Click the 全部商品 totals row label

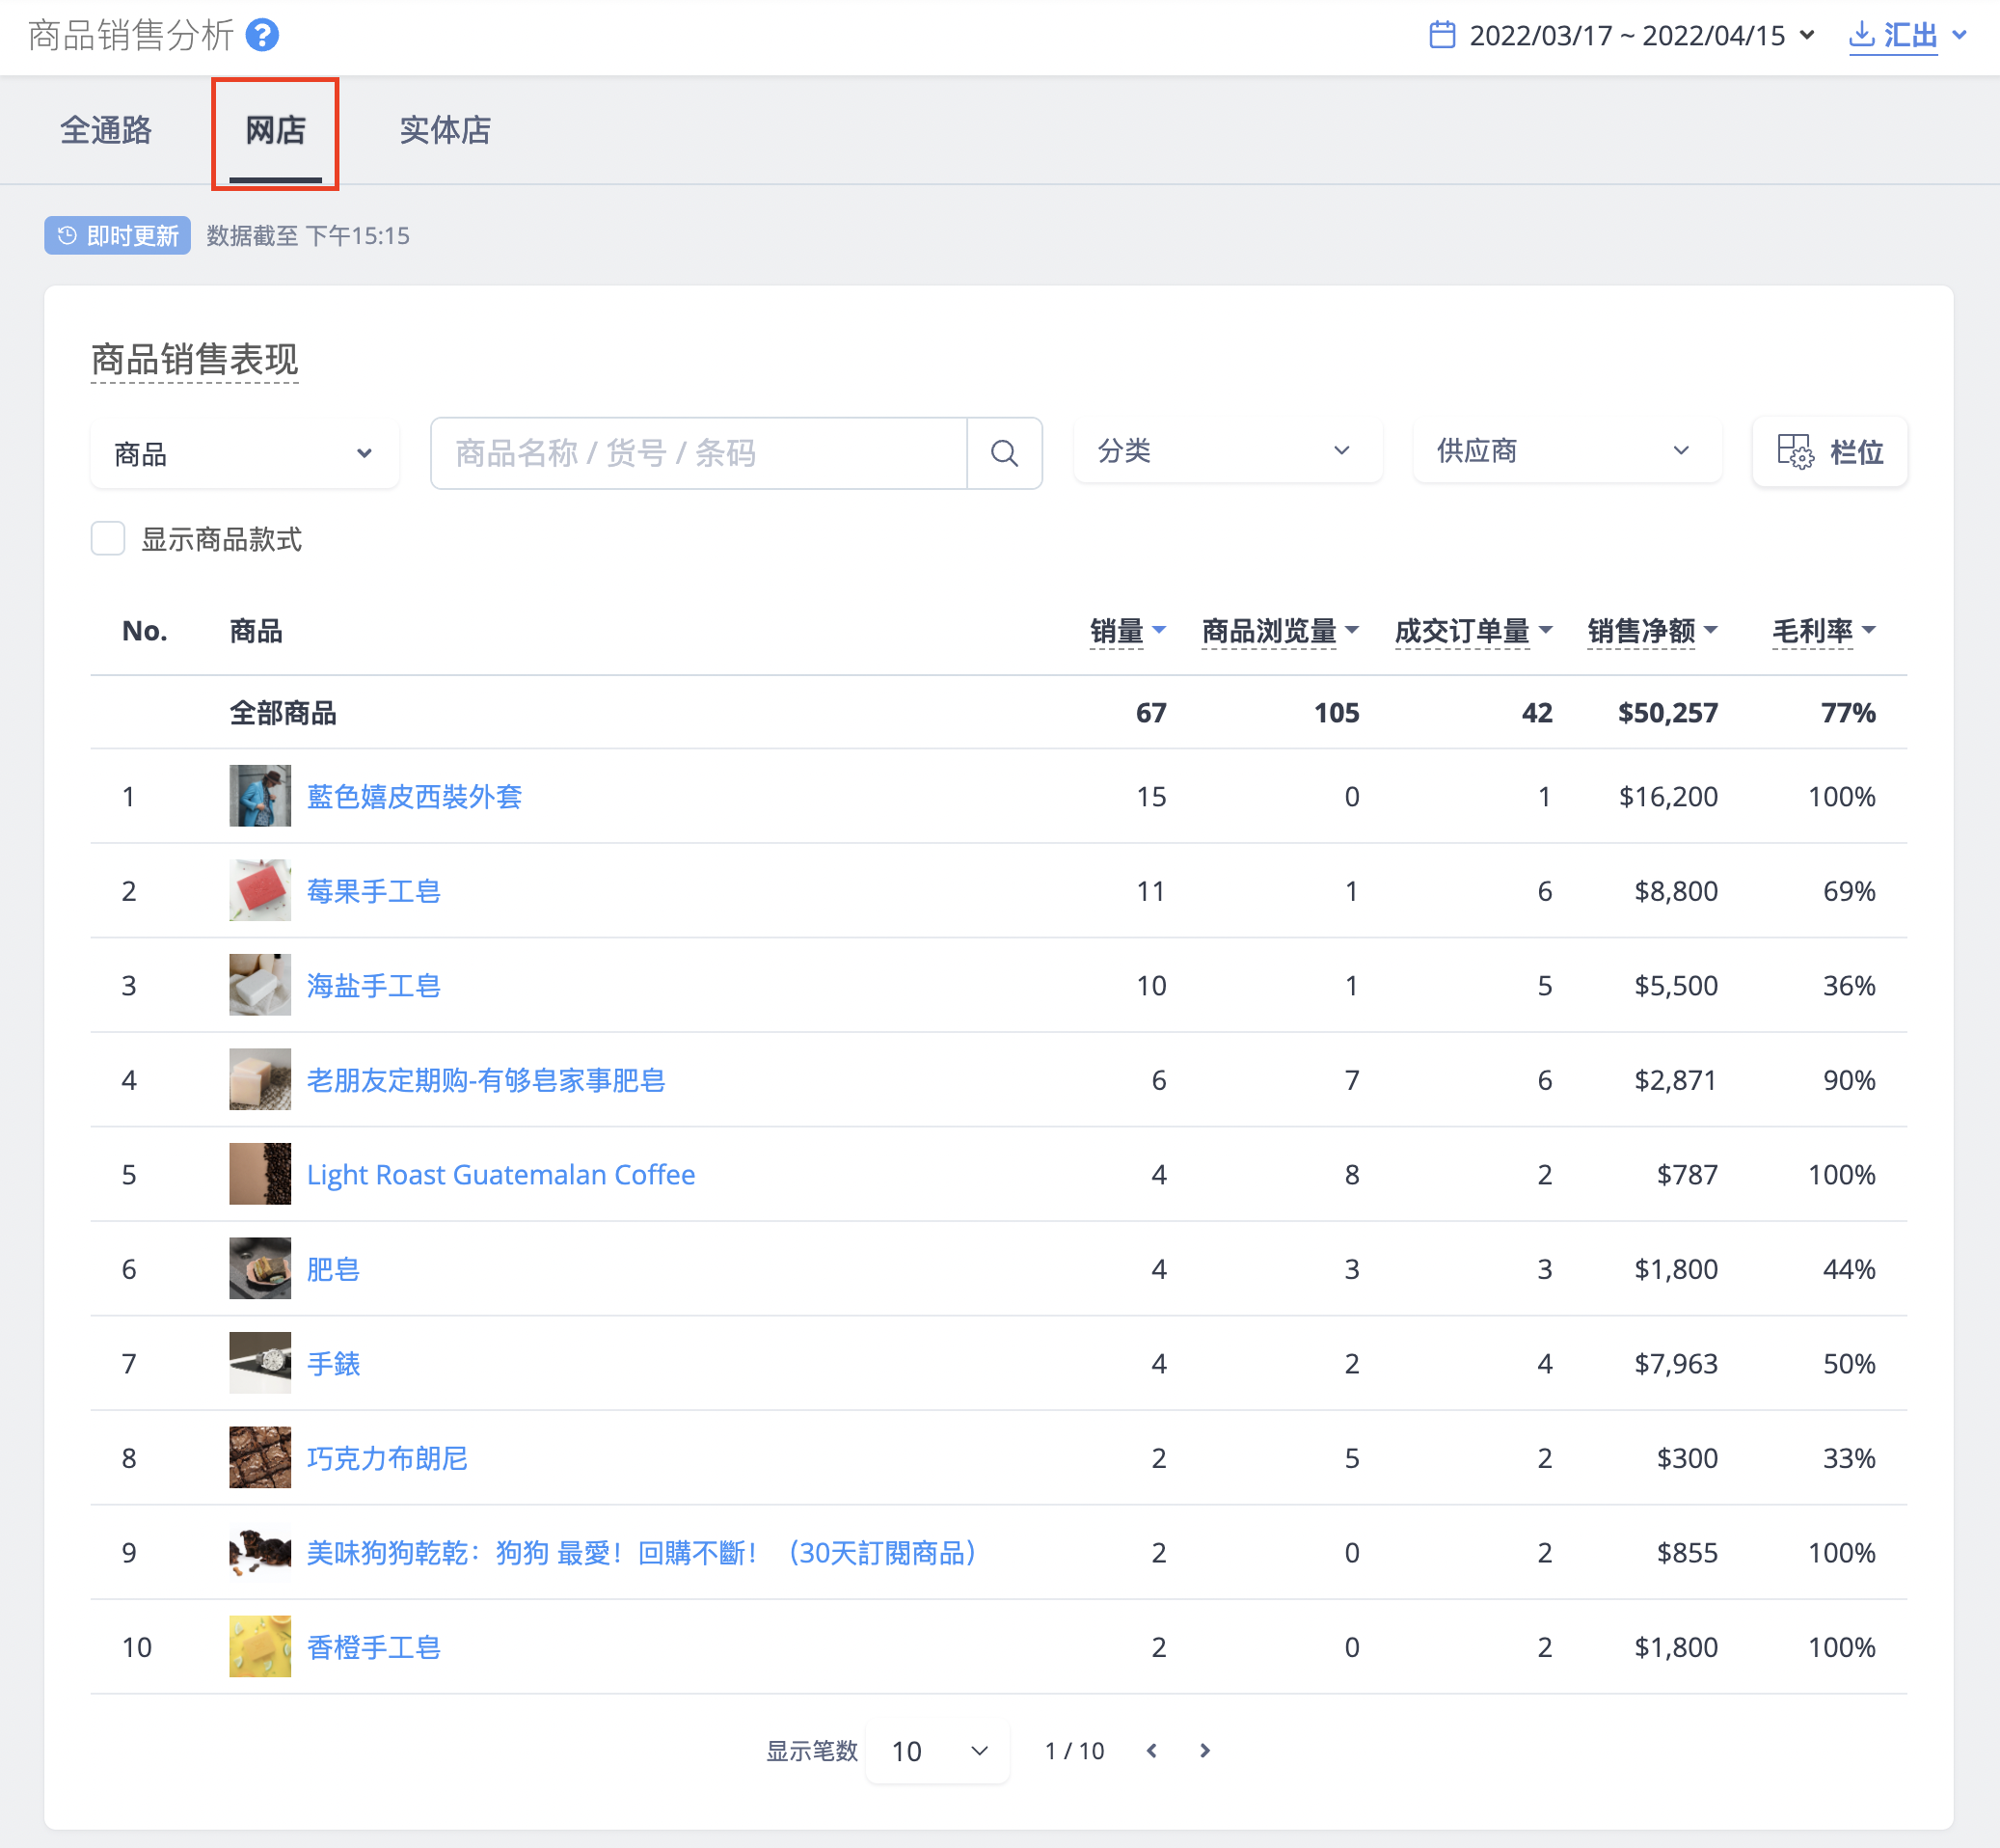click(283, 712)
